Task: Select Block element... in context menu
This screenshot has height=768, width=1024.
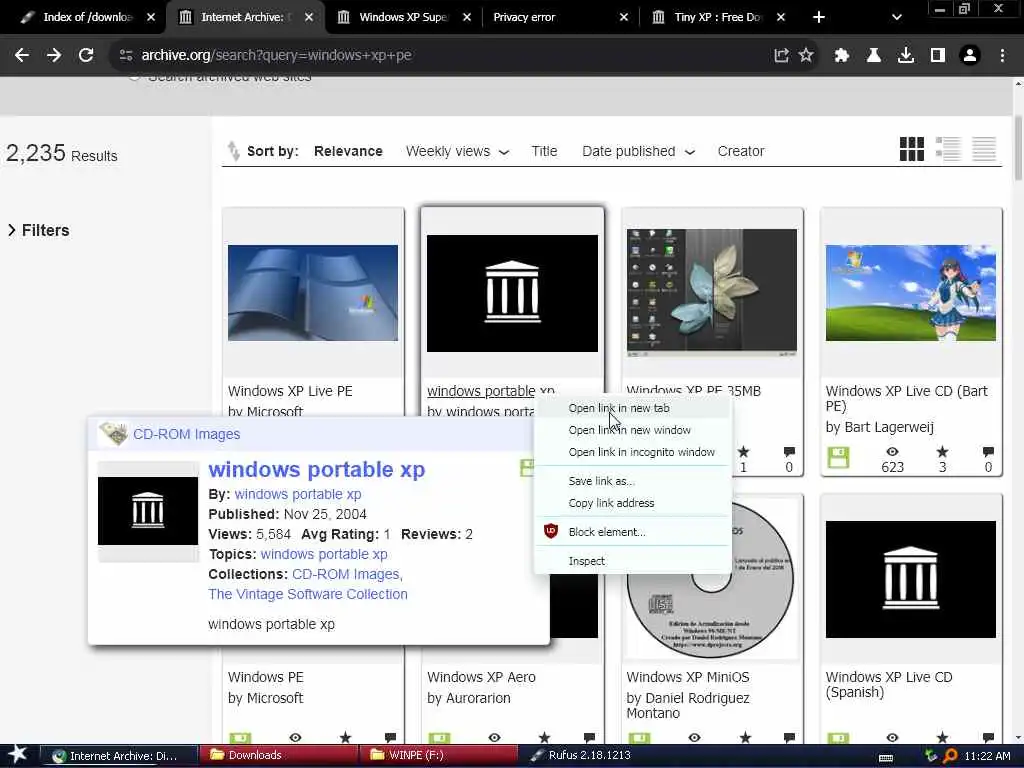Action: [632, 532]
